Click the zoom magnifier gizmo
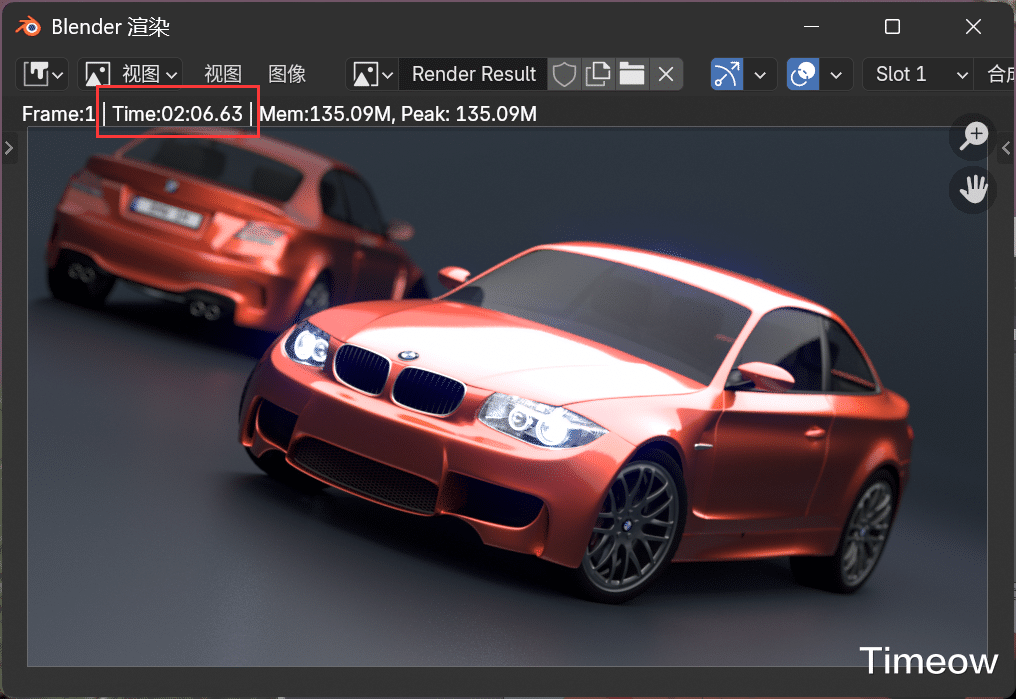The height and width of the screenshot is (699, 1016). point(972,138)
